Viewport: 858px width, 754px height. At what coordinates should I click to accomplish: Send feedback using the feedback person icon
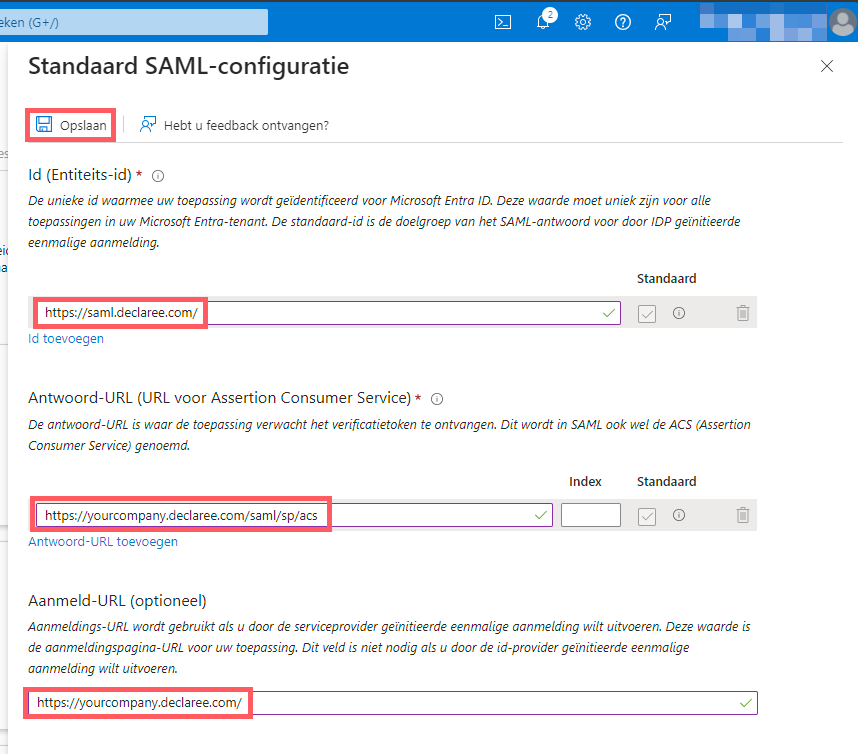[x=663, y=21]
